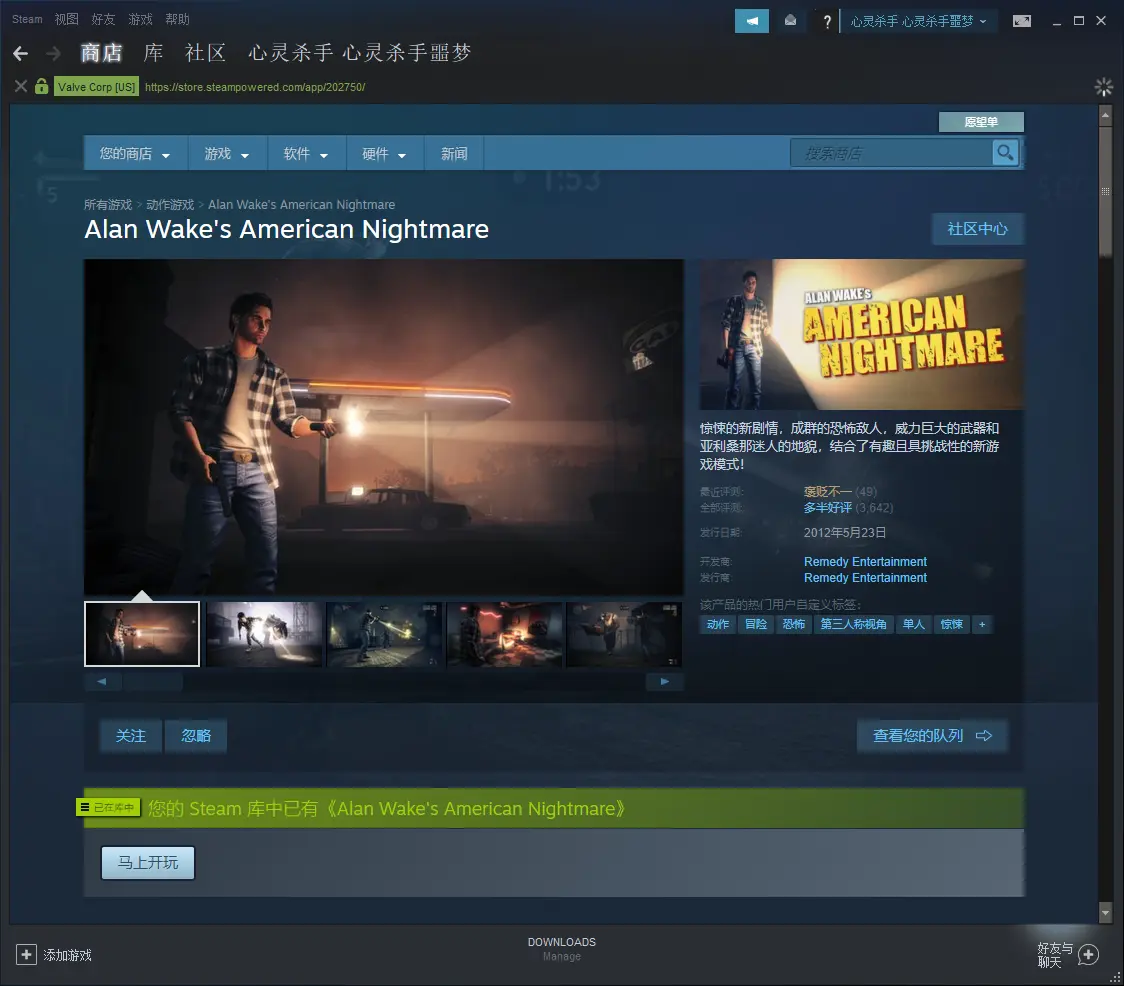
Task: Select the 惊悚 tag
Action: [x=951, y=625]
